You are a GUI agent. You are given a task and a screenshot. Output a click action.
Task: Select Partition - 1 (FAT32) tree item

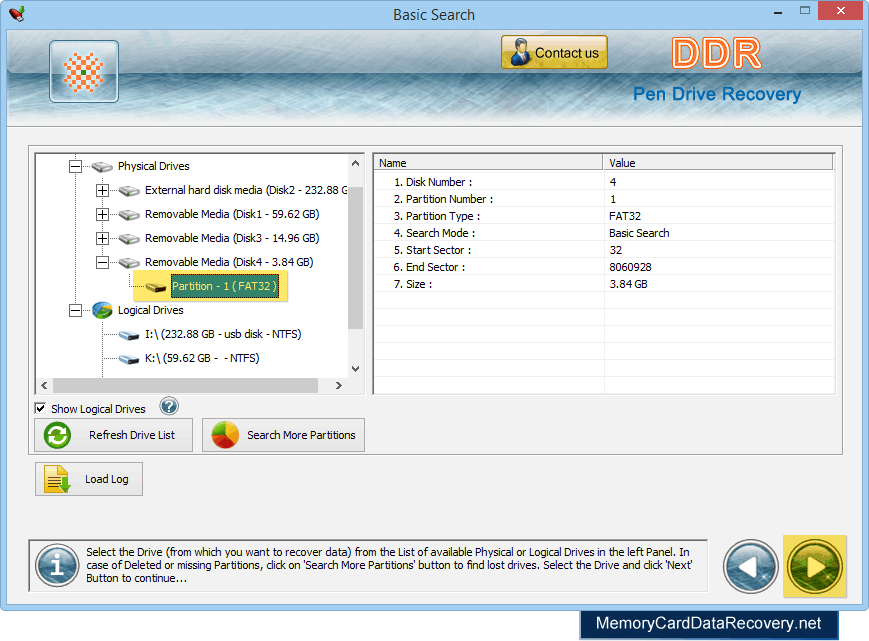tap(224, 286)
